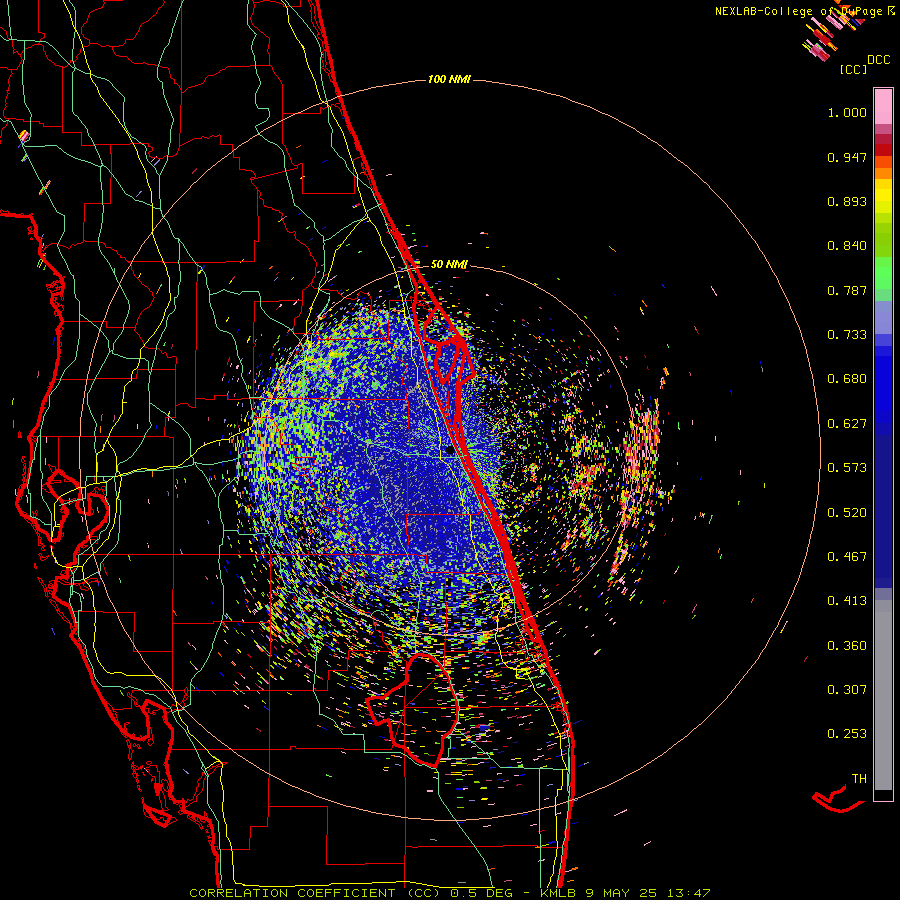Select the 0.787 scale value

tap(847, 290)
